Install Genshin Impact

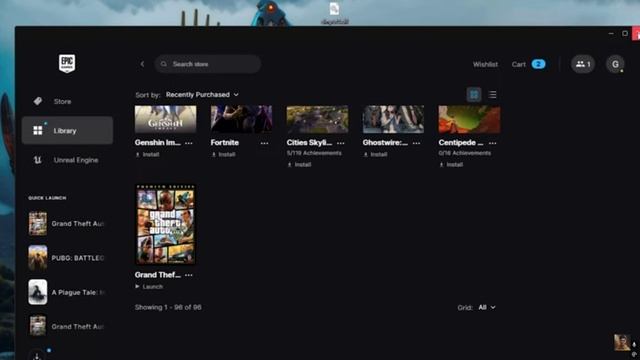pos(147,155)
